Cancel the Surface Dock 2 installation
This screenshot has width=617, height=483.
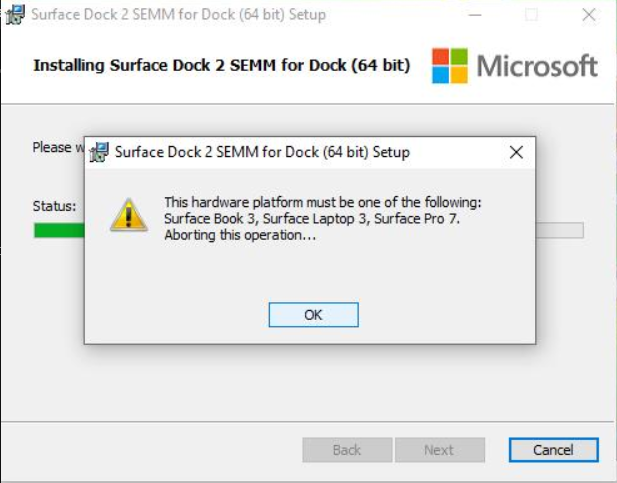(x=553, y=450)
